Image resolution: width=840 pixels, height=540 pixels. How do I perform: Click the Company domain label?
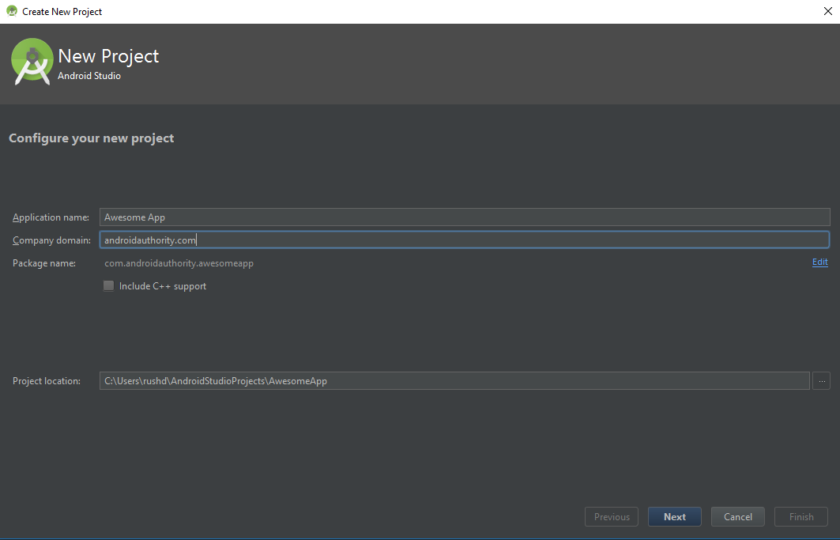51,240
